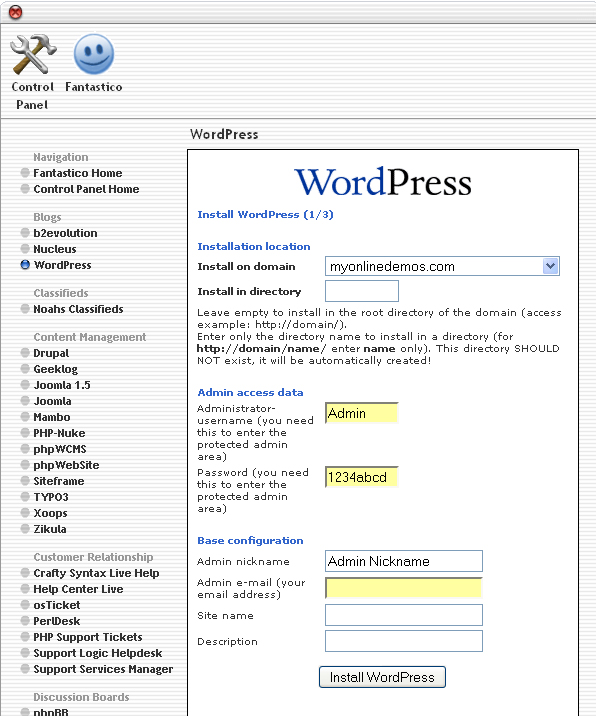596x716 pixels.
Task: Click bullet icon beside TYPO3
Action: [x=25, y=496]
